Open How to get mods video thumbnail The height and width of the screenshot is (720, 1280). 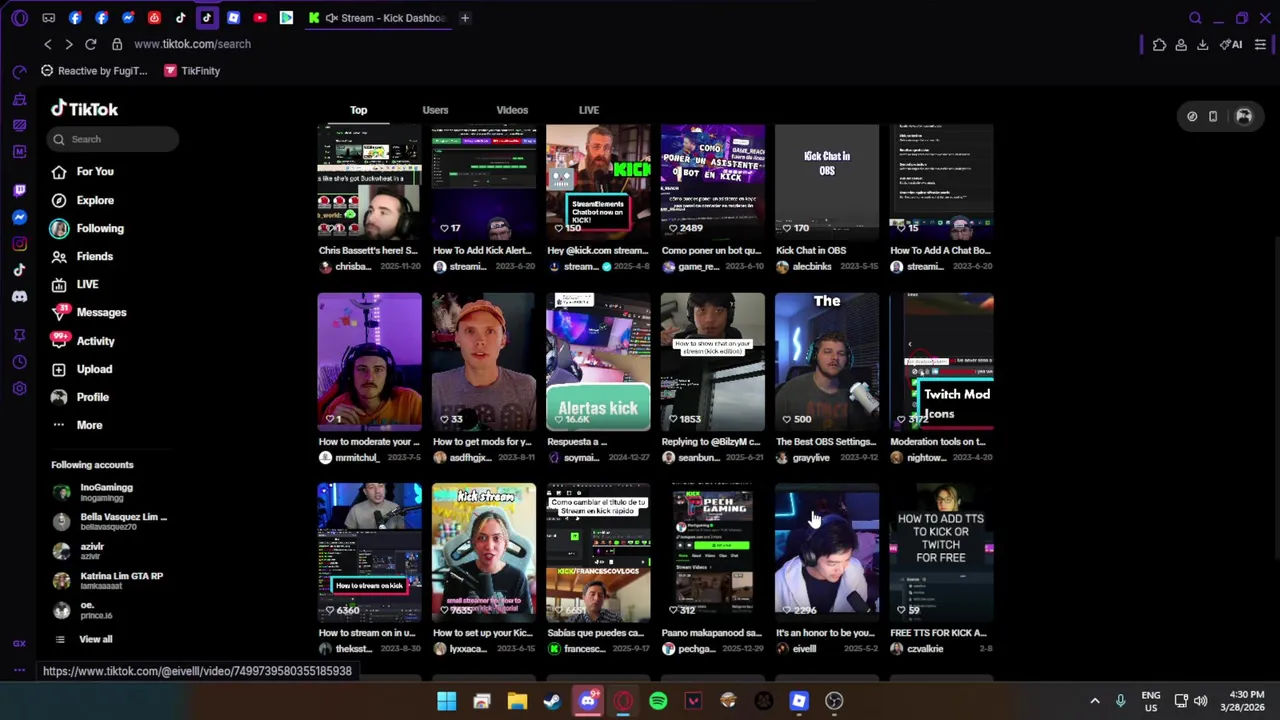click(x=484, y=362)
